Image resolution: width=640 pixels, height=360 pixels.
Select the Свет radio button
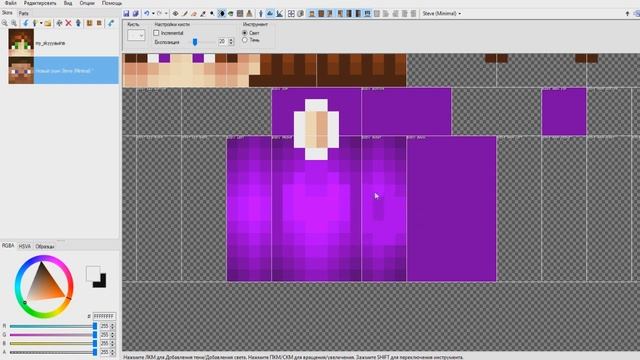pyautogui.click(x=245, y=33)
